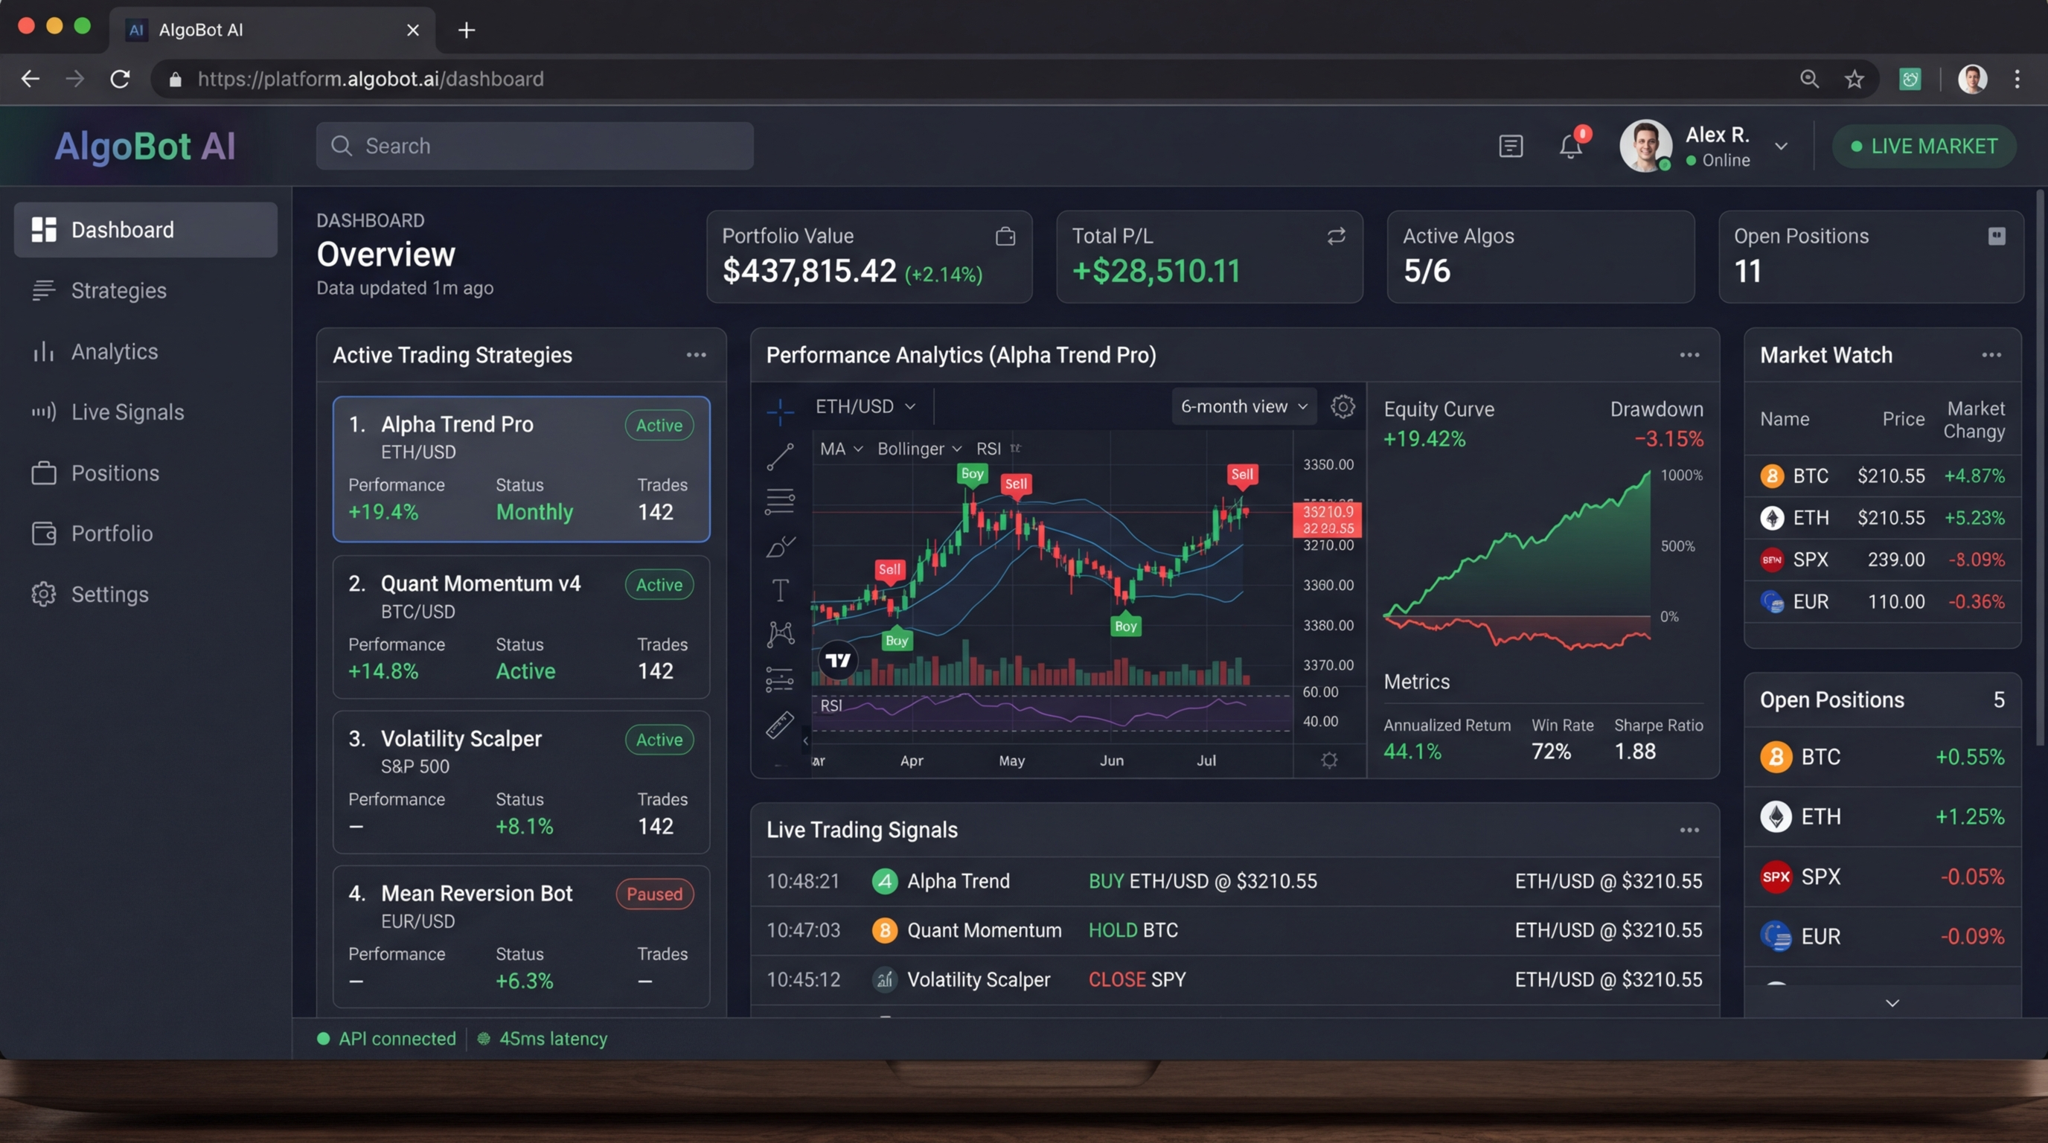Screen dimensions: 2048x1143
Task: Open chart settings with the gear icon
Action: [x=1343, y=406]
